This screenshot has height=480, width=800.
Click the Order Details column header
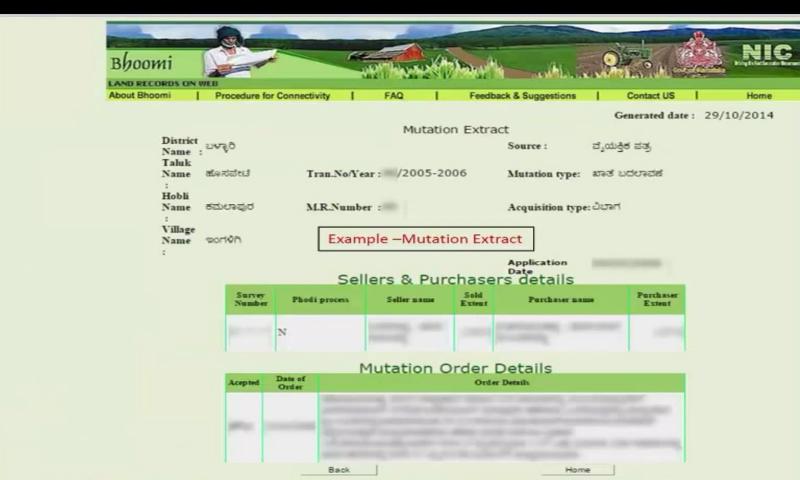(502, 383)
